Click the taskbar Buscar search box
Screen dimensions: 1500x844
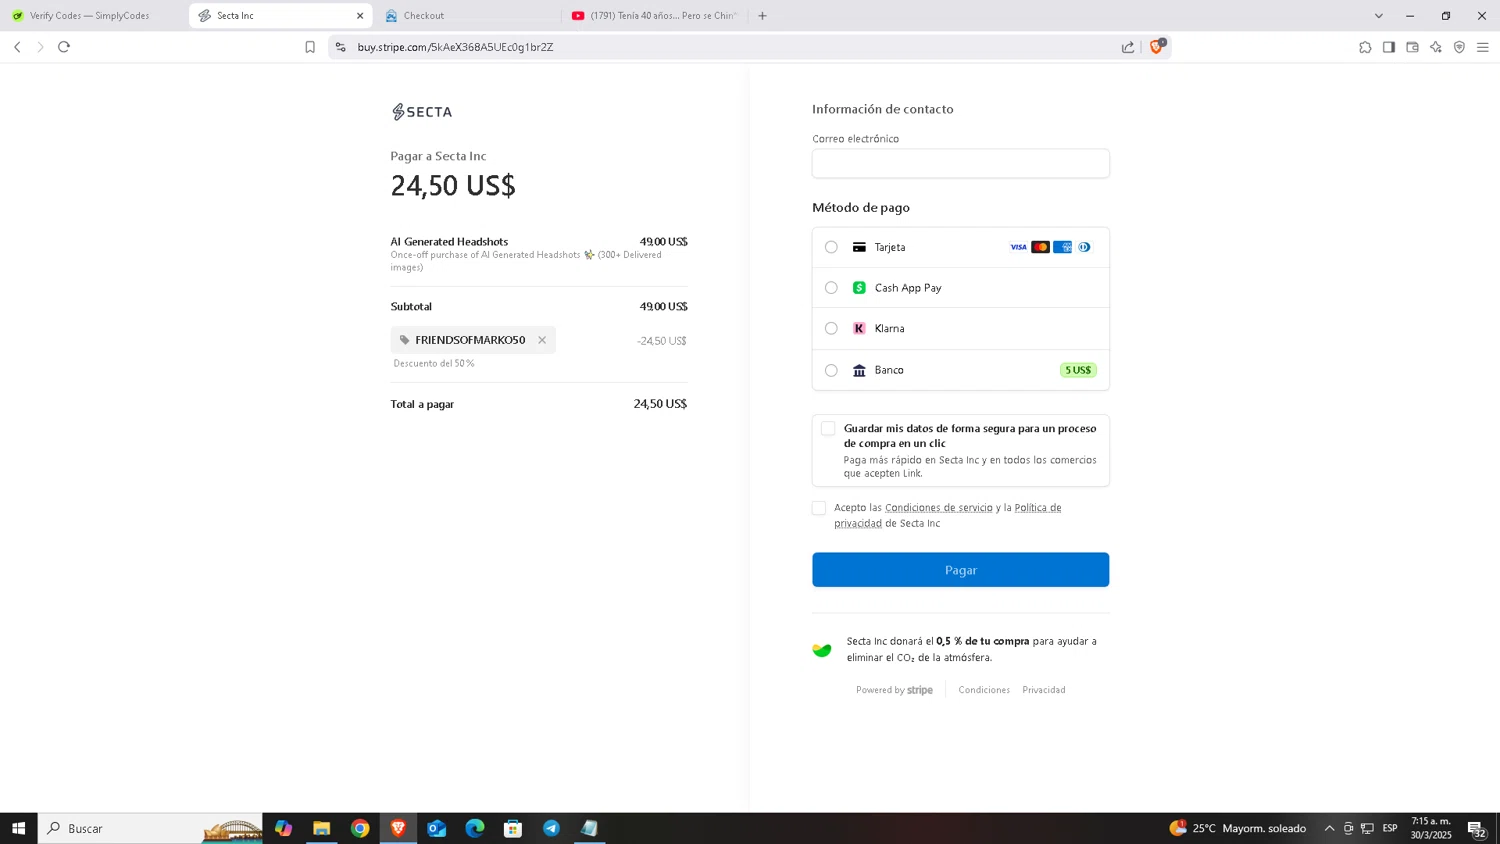pyautogui.click(x=150, y=828)
